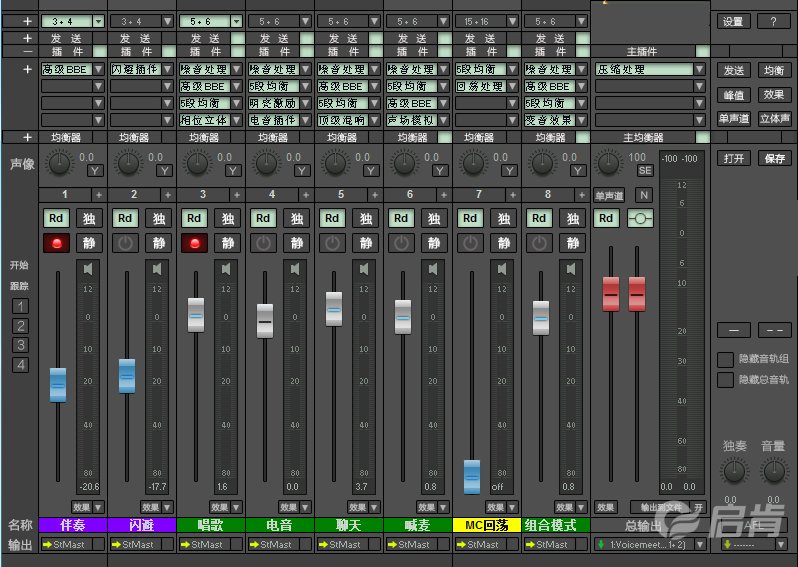Click the speaker icon on channel 1 meter
Screen dimensions: 798x567
[88, 269]
